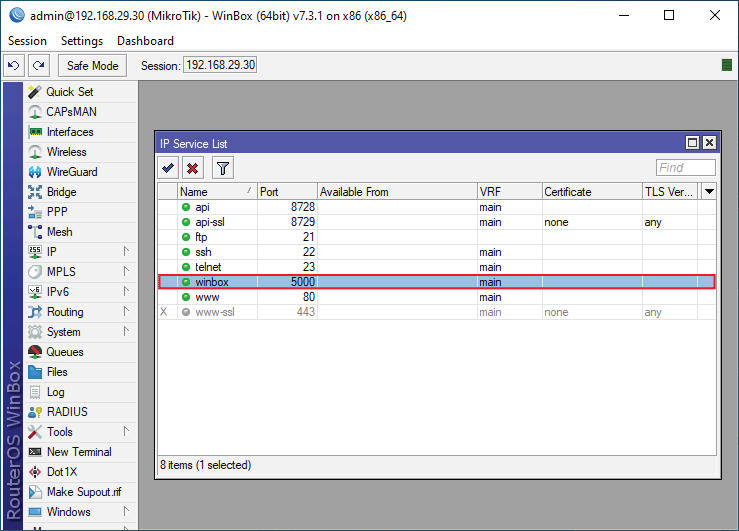Select the ftp service row
Image resolution: width=739 pixels, height=531 pixels.
pos(437,237)
